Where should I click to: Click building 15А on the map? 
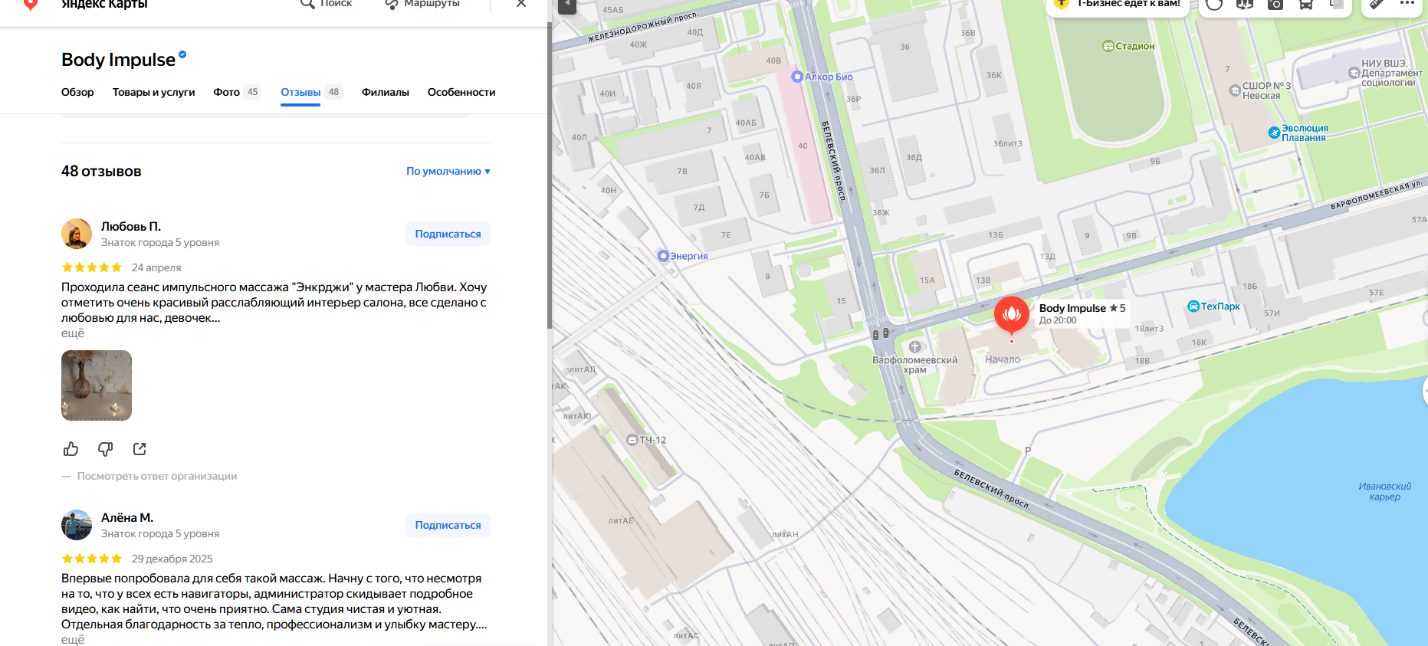pyautogui.click(x=927, y=281)
